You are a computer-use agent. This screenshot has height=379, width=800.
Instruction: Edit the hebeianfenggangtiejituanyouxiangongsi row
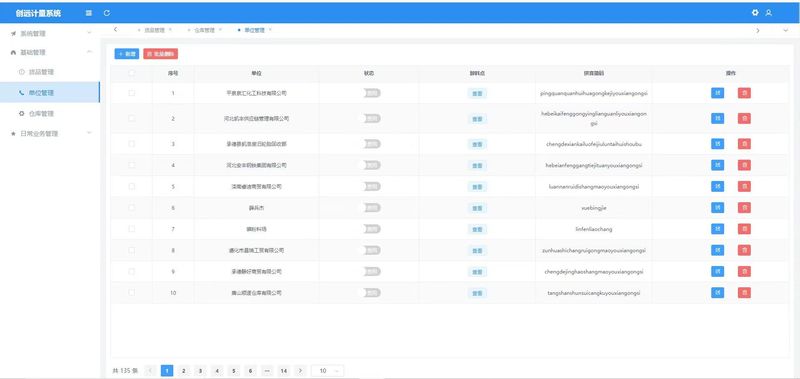coord(717,165)
